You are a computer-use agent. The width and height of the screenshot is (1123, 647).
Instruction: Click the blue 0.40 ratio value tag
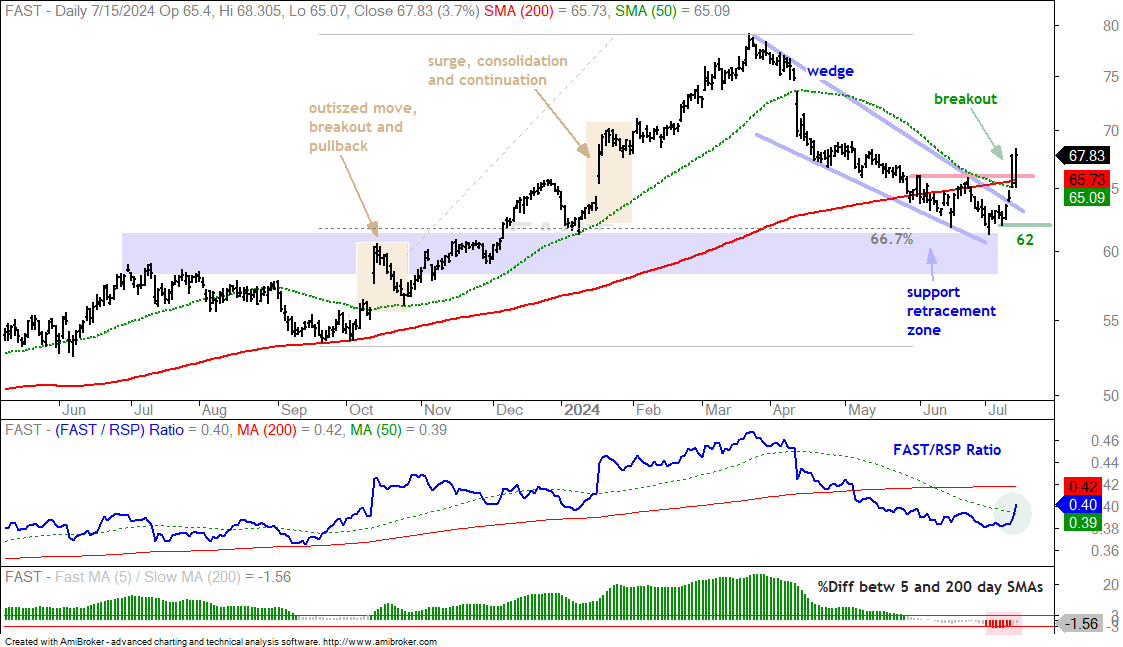[1079, 504]
